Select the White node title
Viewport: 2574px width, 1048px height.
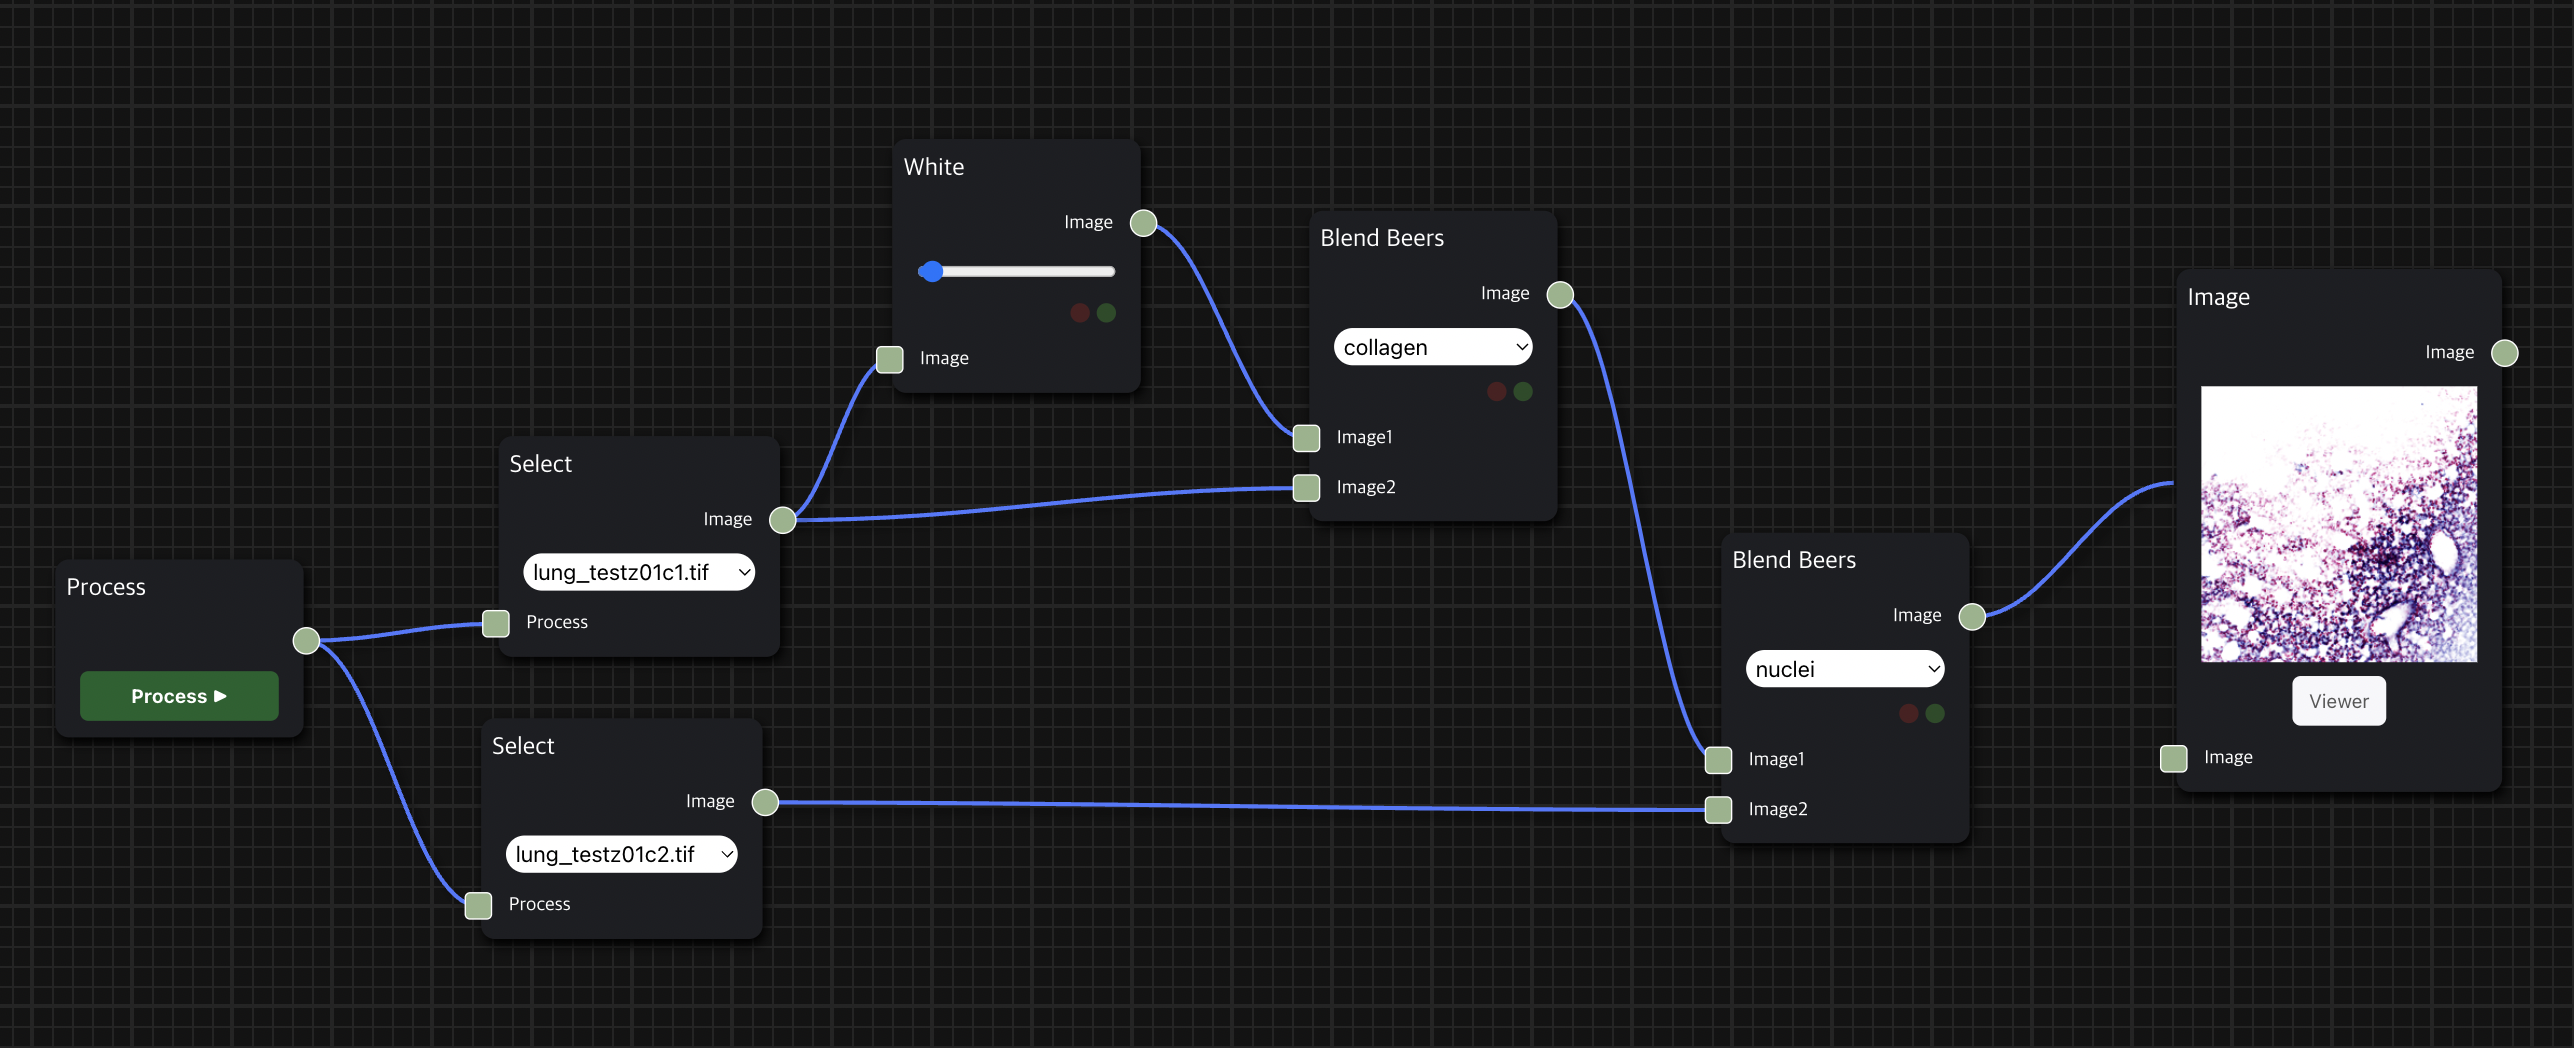pyautogui.click(x=934, y=167)
